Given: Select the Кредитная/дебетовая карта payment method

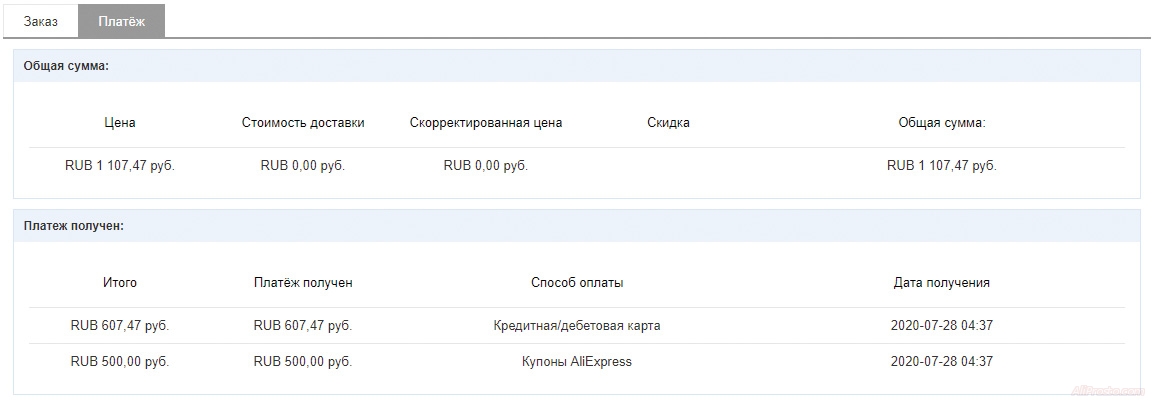Looking at the screenshot, I should [577, 326].
